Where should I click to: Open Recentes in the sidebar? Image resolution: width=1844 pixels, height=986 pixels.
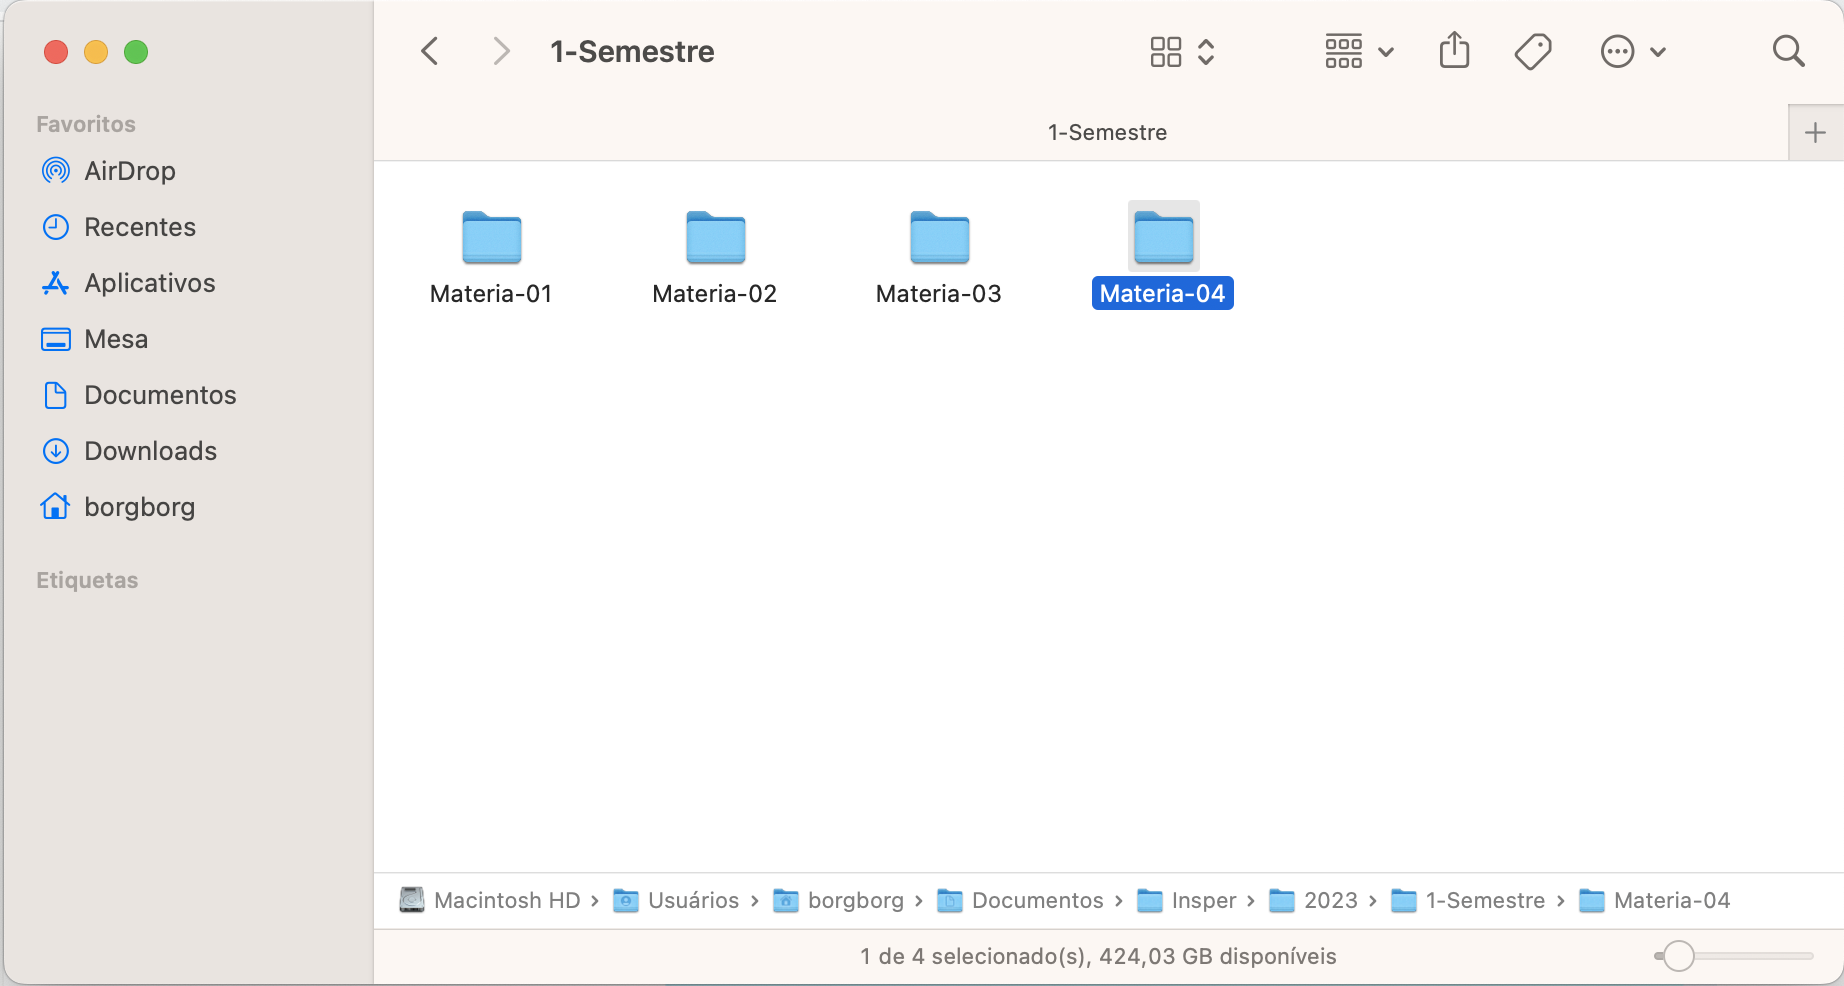(139, 227)
